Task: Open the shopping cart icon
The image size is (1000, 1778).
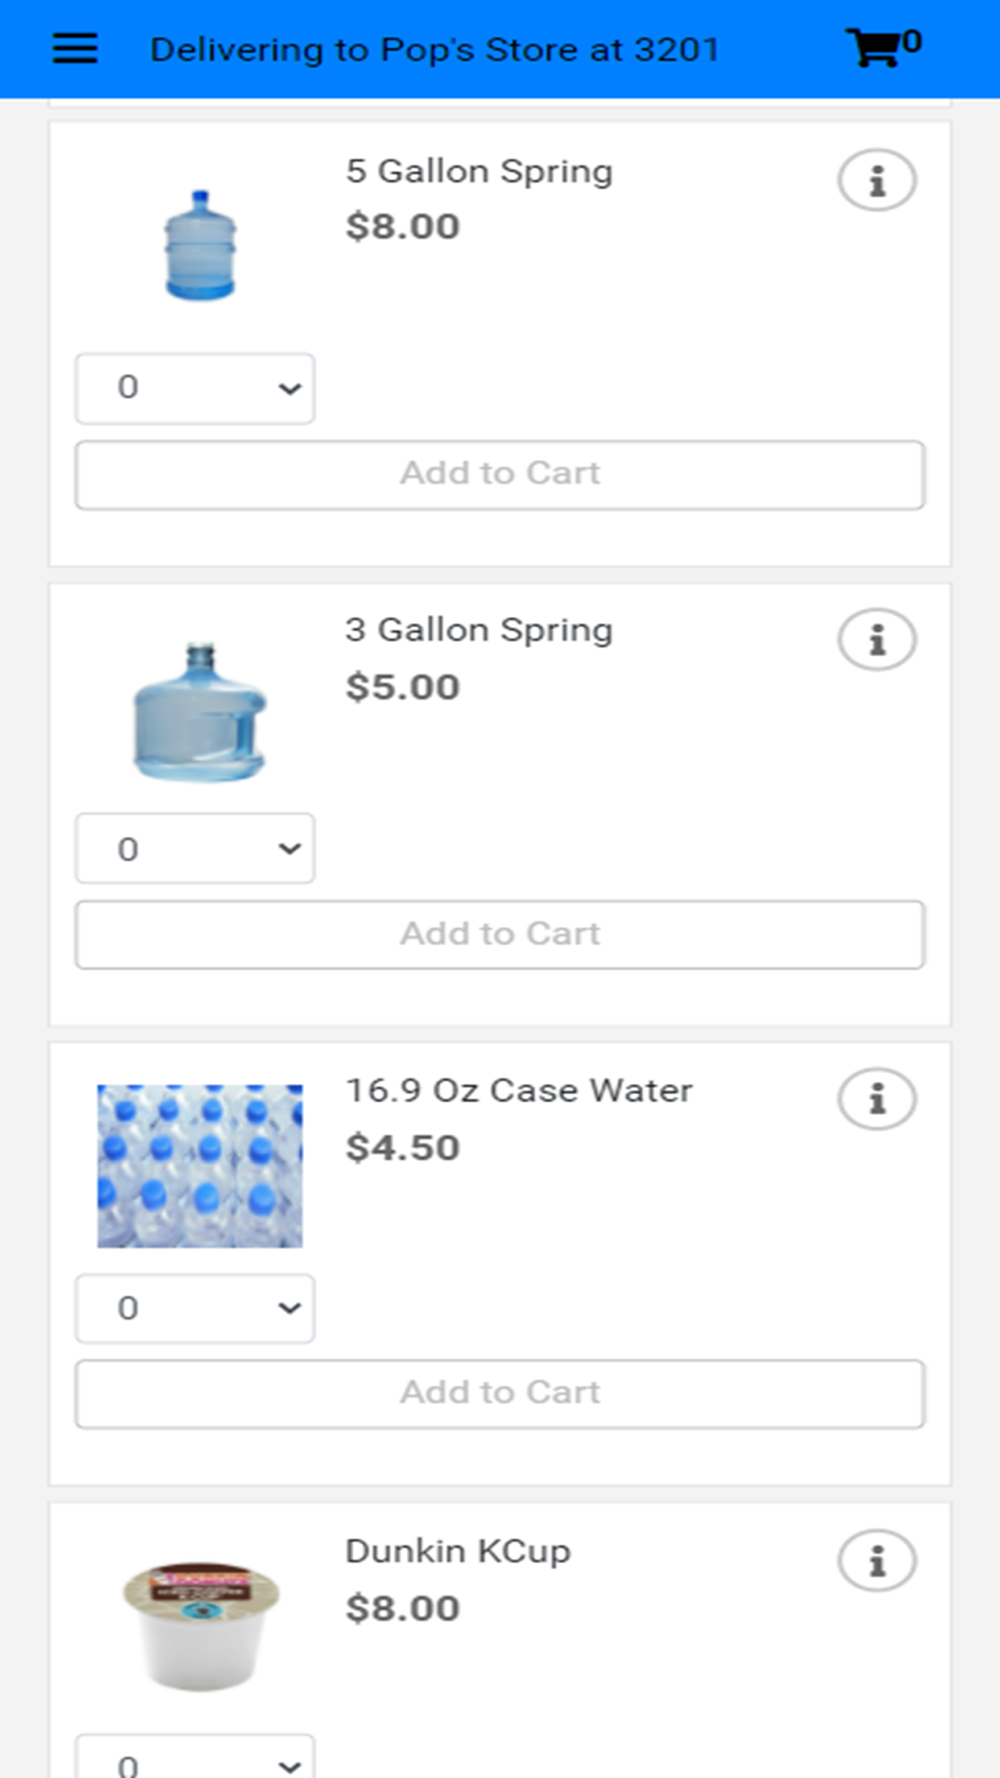Action: click(873, 47)
